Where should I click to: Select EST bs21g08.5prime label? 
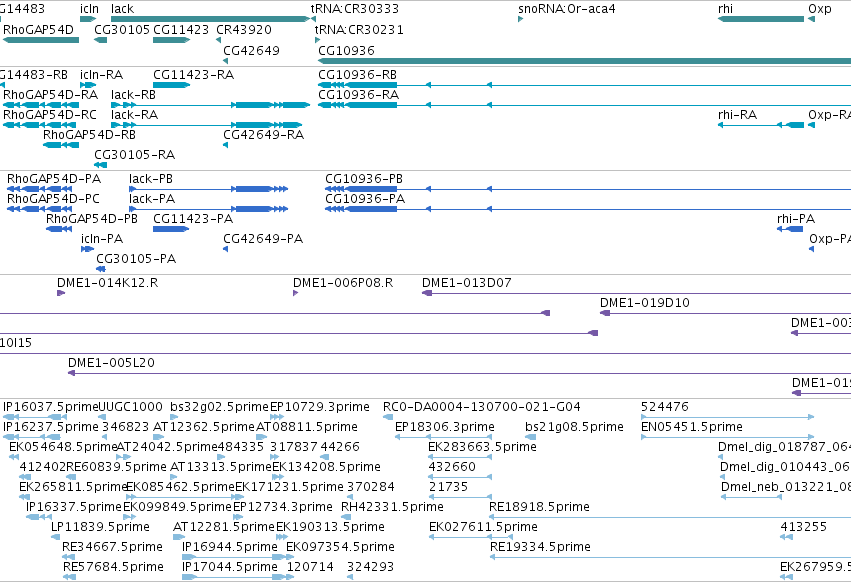click(574, 427)
